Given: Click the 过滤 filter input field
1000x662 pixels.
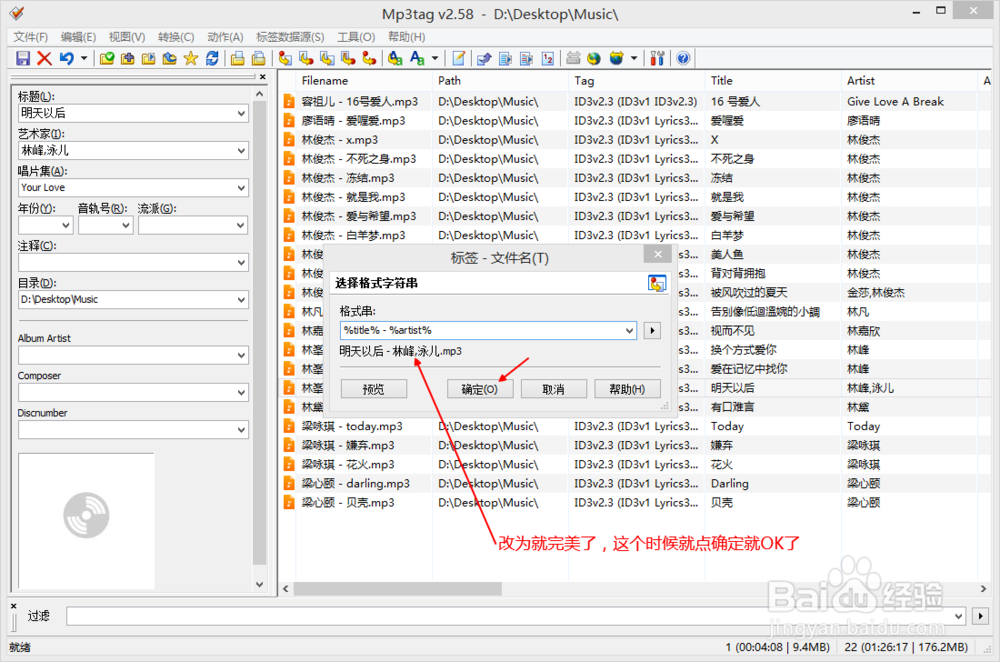Looking at the screenshot, I should 515,616.
